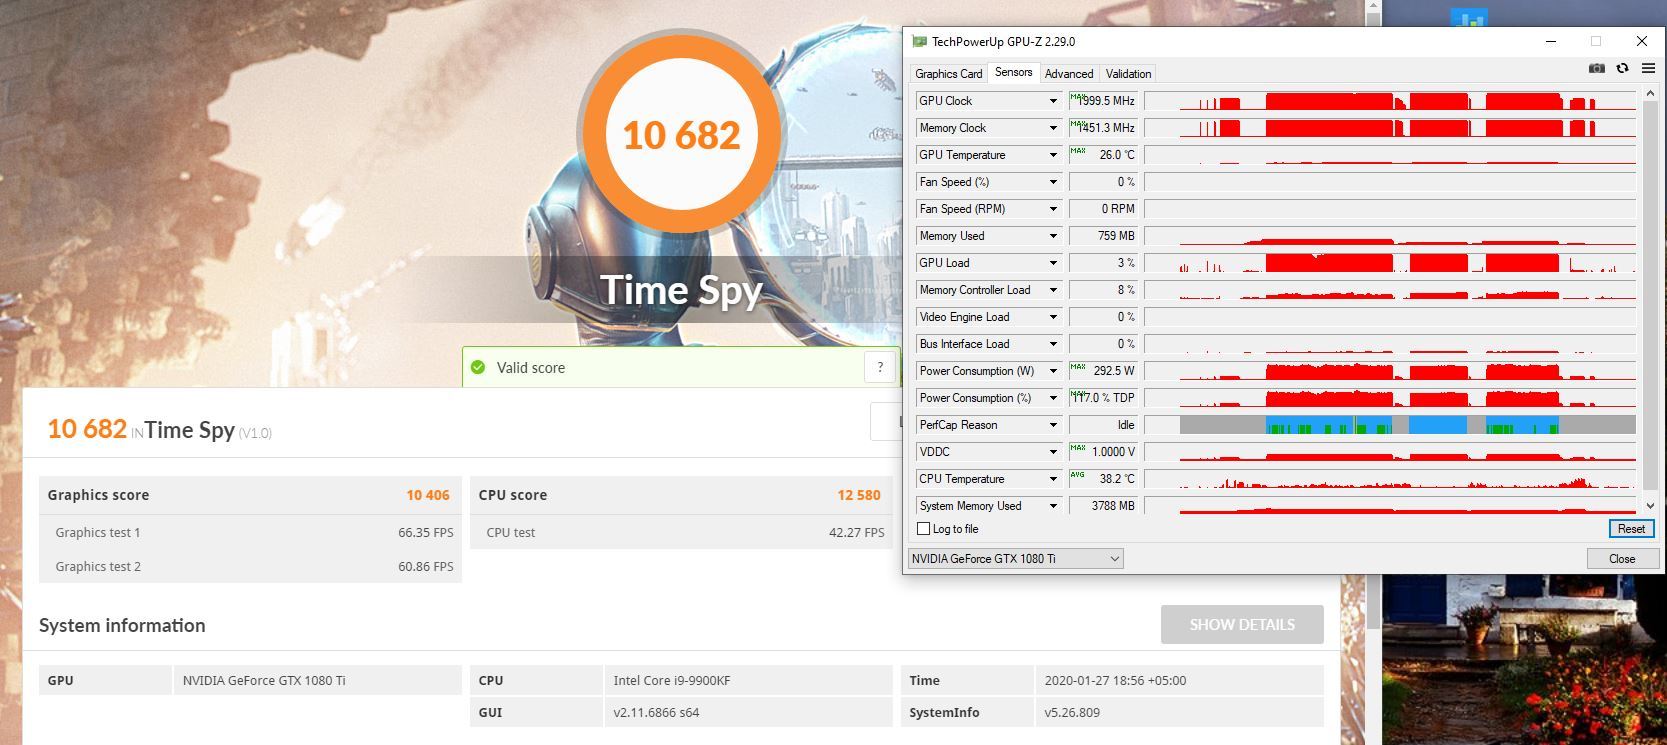Click the GPU-Z title bar app icon
Screen dimensions: 1667x745
click(919, 41)
